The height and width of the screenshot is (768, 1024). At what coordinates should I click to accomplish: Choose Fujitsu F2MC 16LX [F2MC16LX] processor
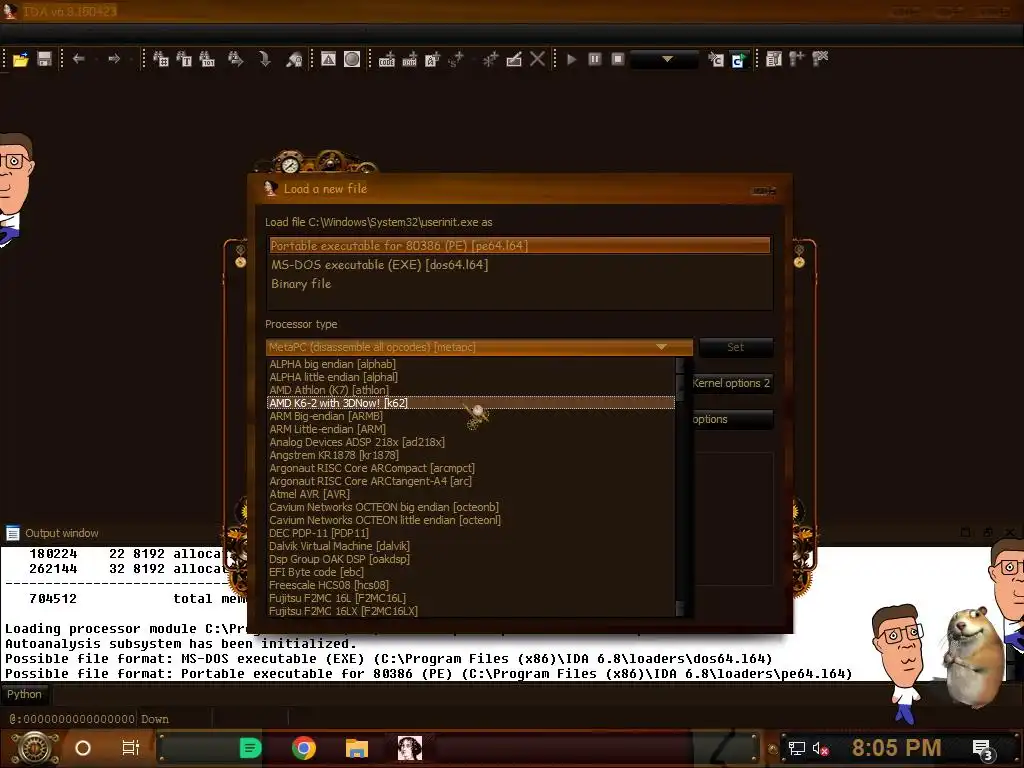(471, 611)
